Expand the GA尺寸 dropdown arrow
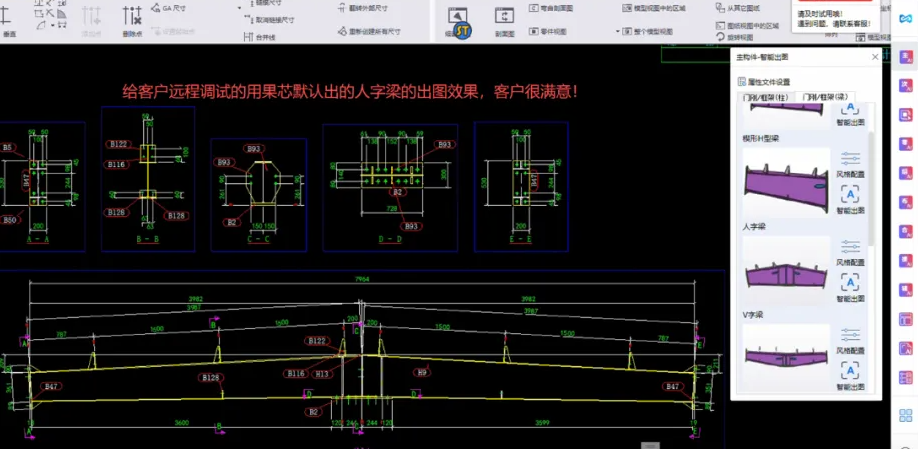 pyautogui.click(x=240, y=7)
